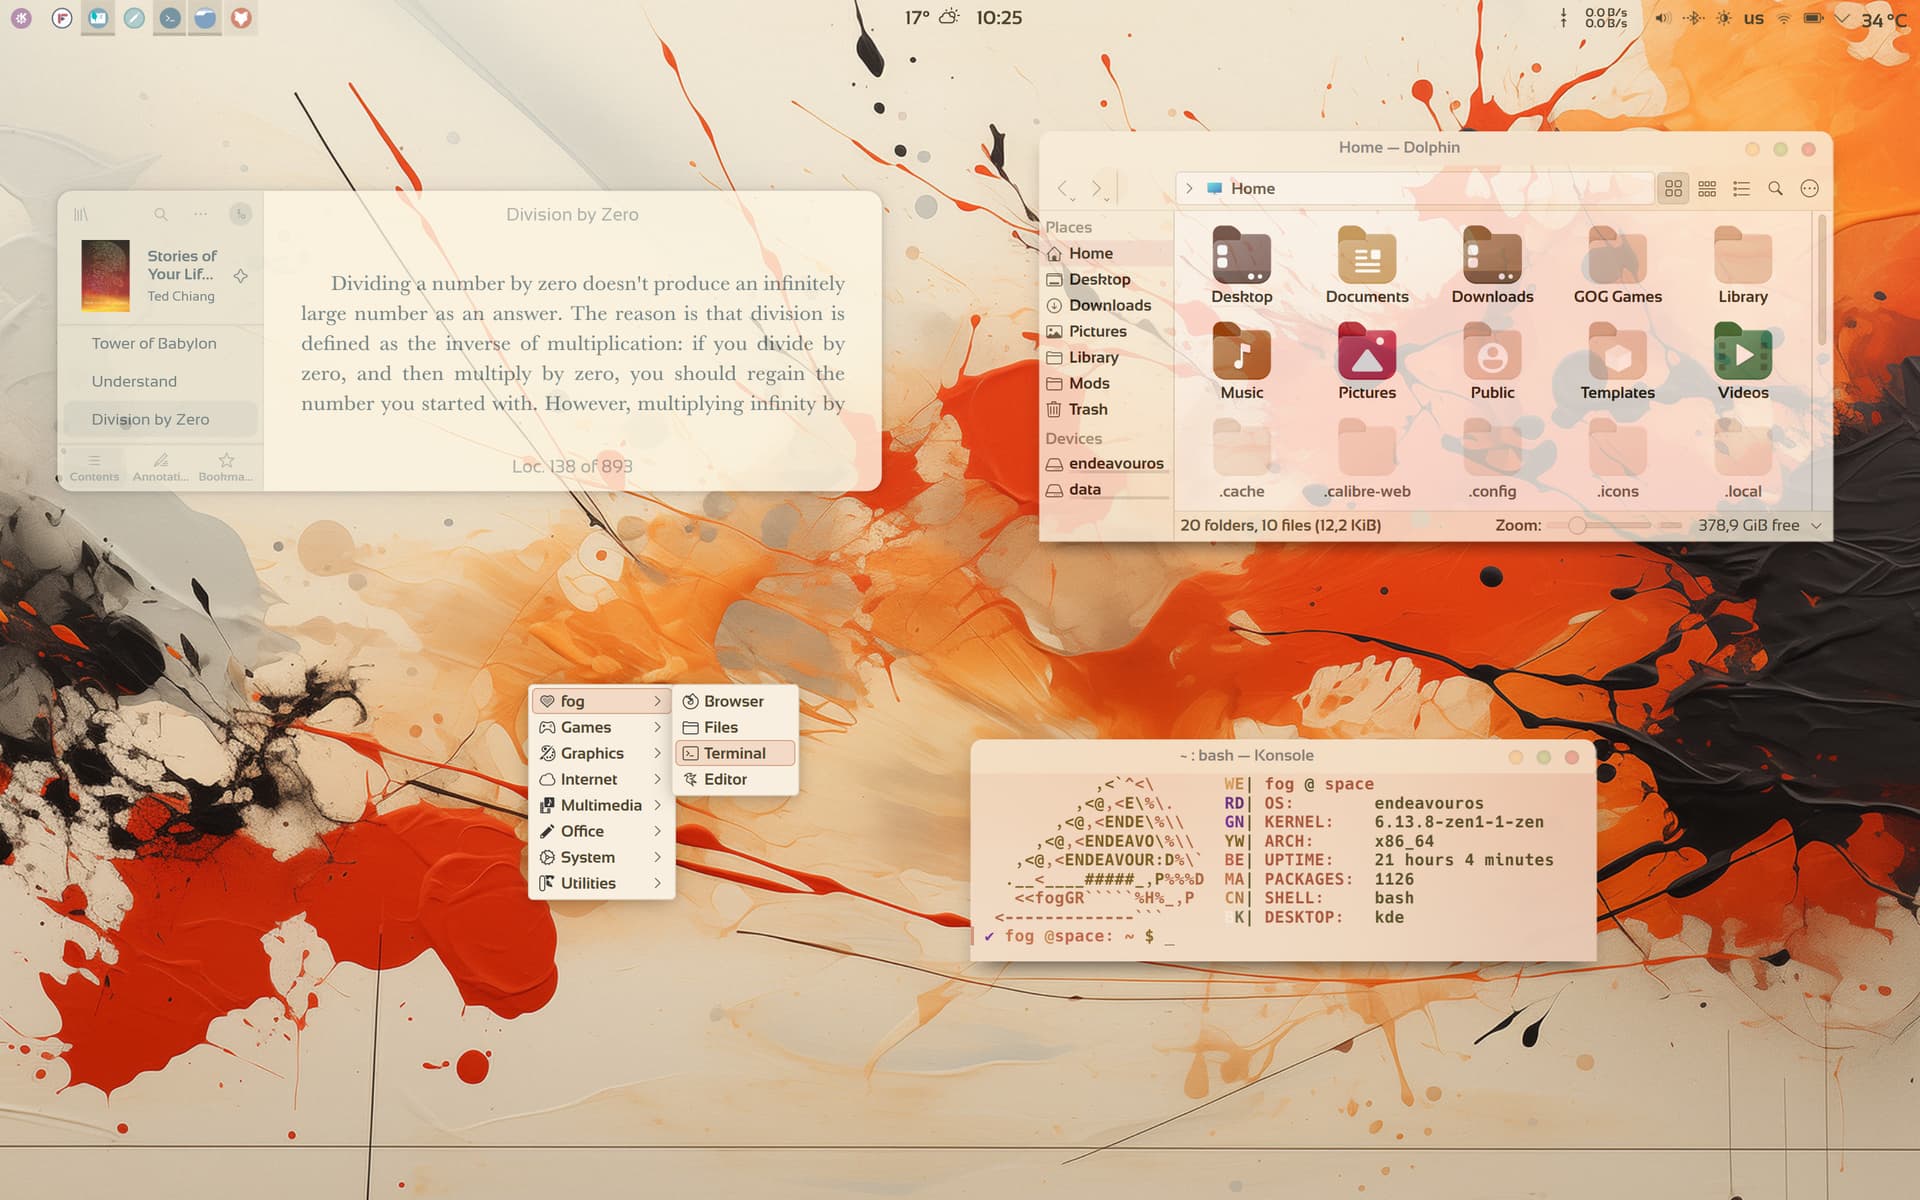Launch the fox browser icon in top panel
1920x1200 pixels.
(x=241, y=18)
